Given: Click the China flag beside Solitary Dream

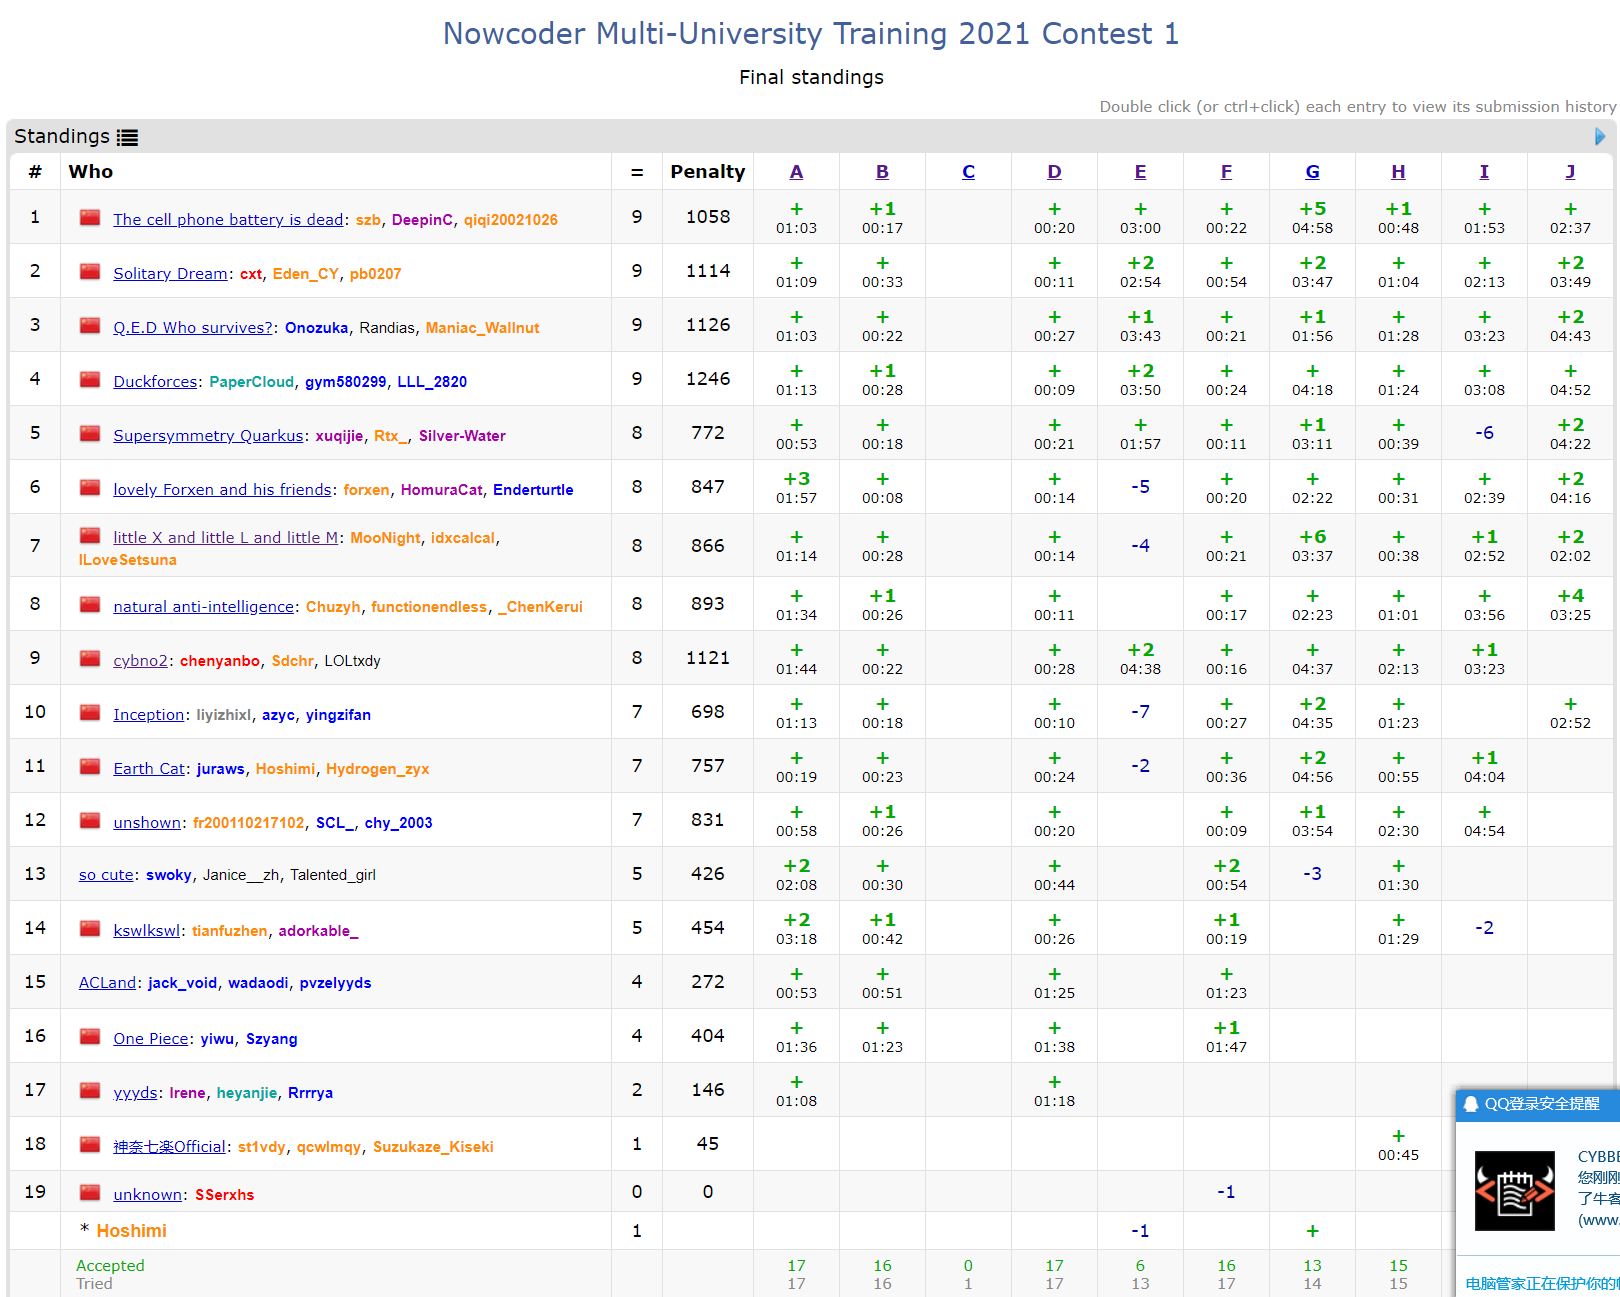Looking at the screenshot, I should [90, 272].
